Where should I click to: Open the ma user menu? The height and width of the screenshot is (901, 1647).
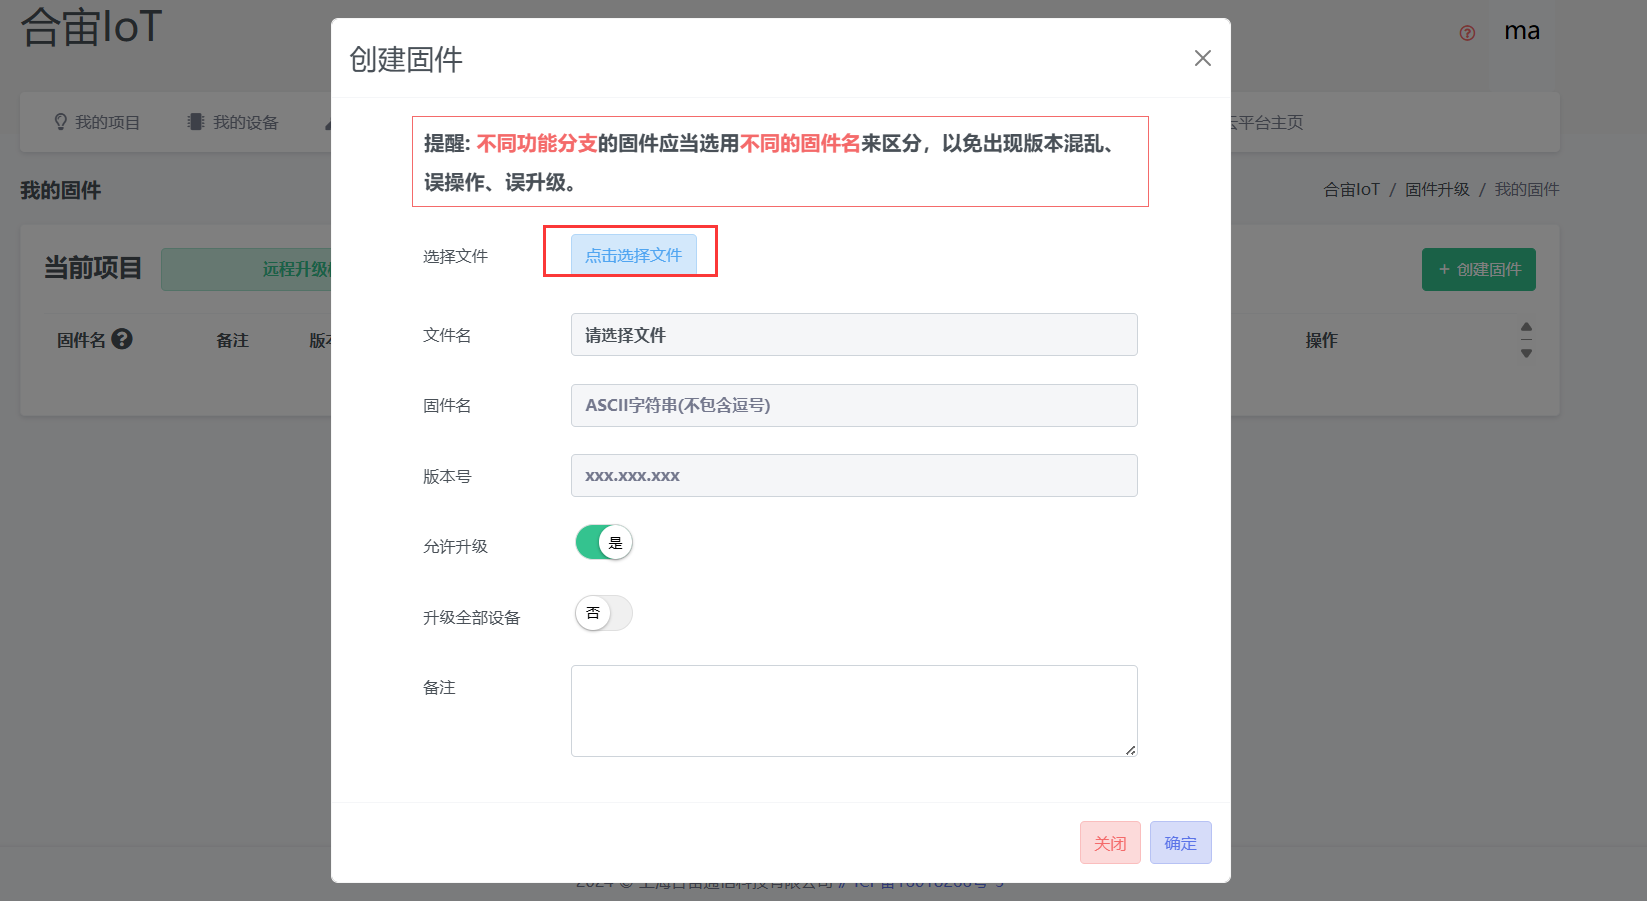(x=1522, y=31)
